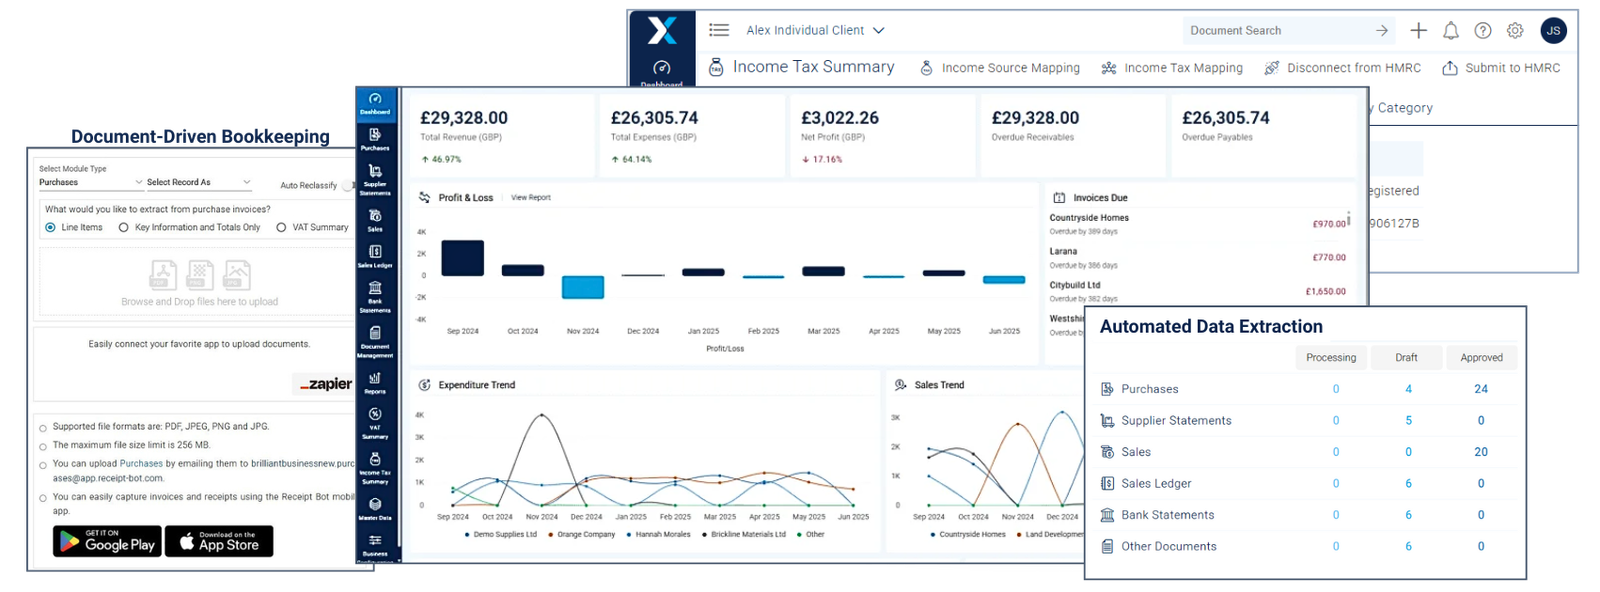Click the Download on the App Store button

(x=219, y=541)
